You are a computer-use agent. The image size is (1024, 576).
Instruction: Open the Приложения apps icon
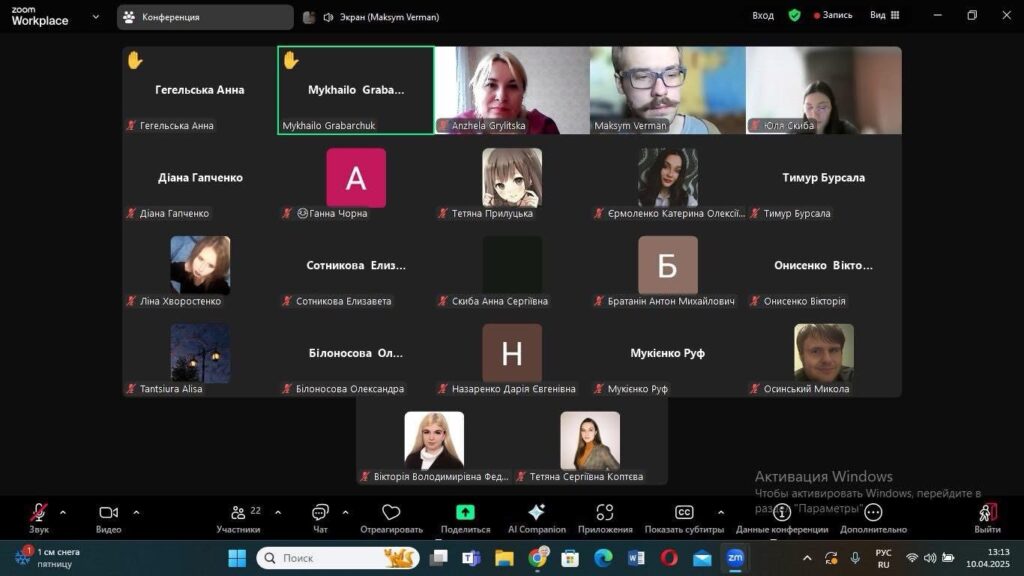(x=605, y=513)
